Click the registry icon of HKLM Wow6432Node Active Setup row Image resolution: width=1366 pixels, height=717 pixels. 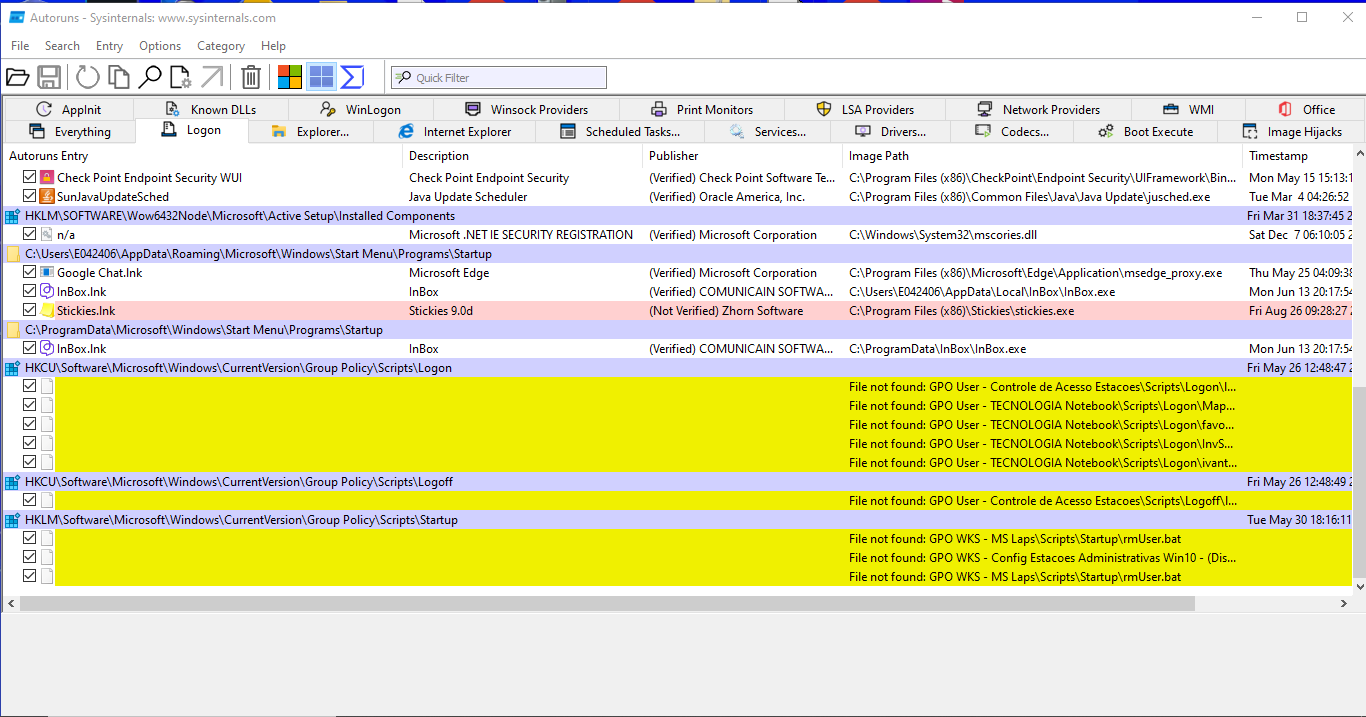click(x=12, y=216)
